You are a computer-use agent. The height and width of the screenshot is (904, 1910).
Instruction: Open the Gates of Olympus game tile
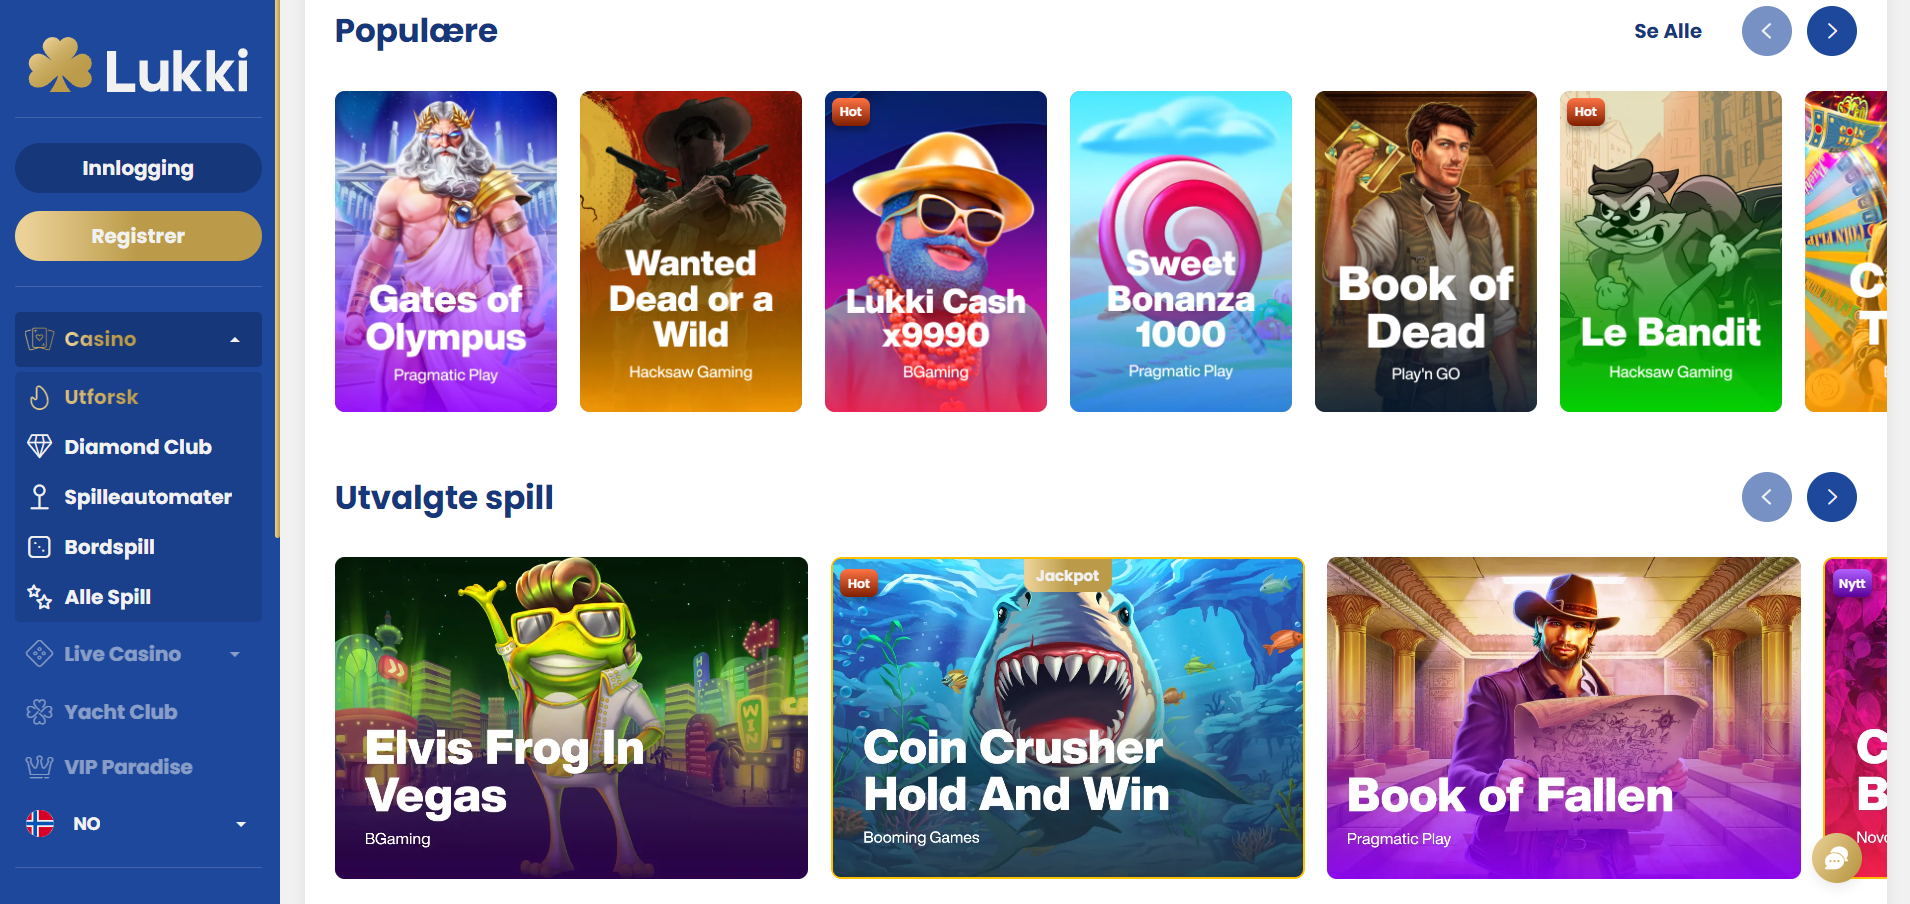click(446, 251)
